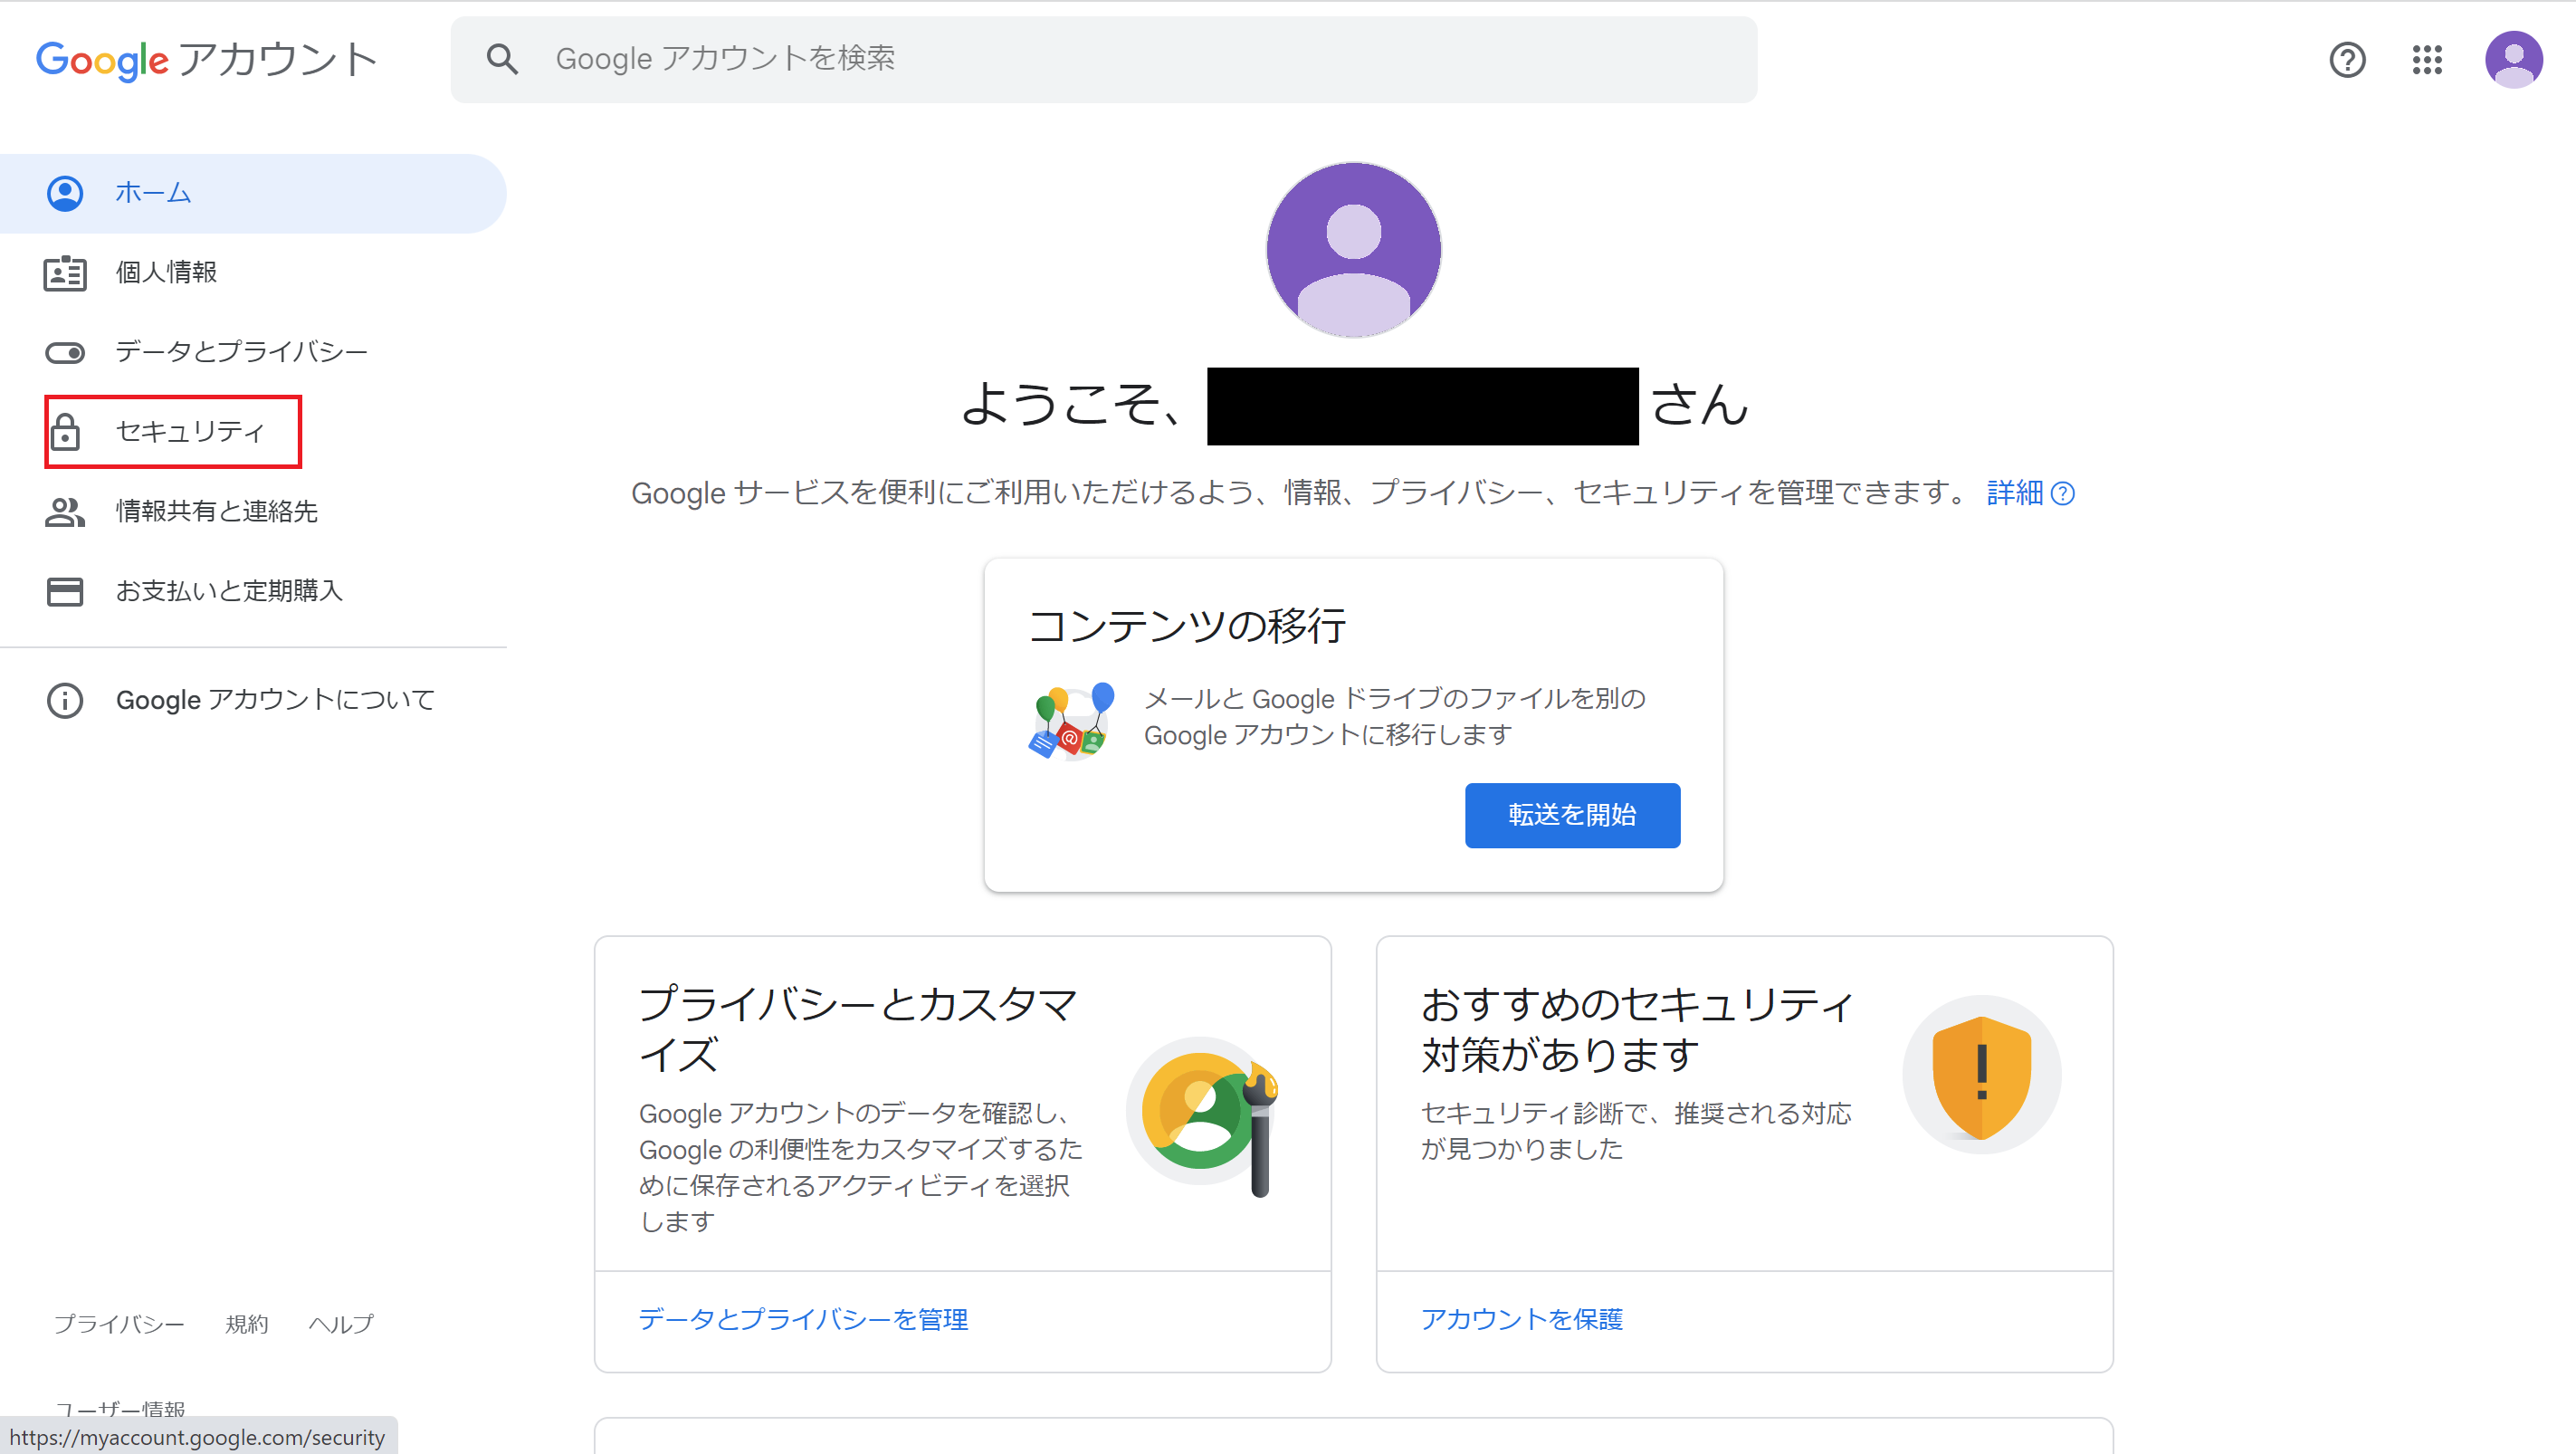Open お支払いと定期購入 from the sidebar
This screenshot has height=1454, width=2576.
pyautogui.click(x=253, y=591)
